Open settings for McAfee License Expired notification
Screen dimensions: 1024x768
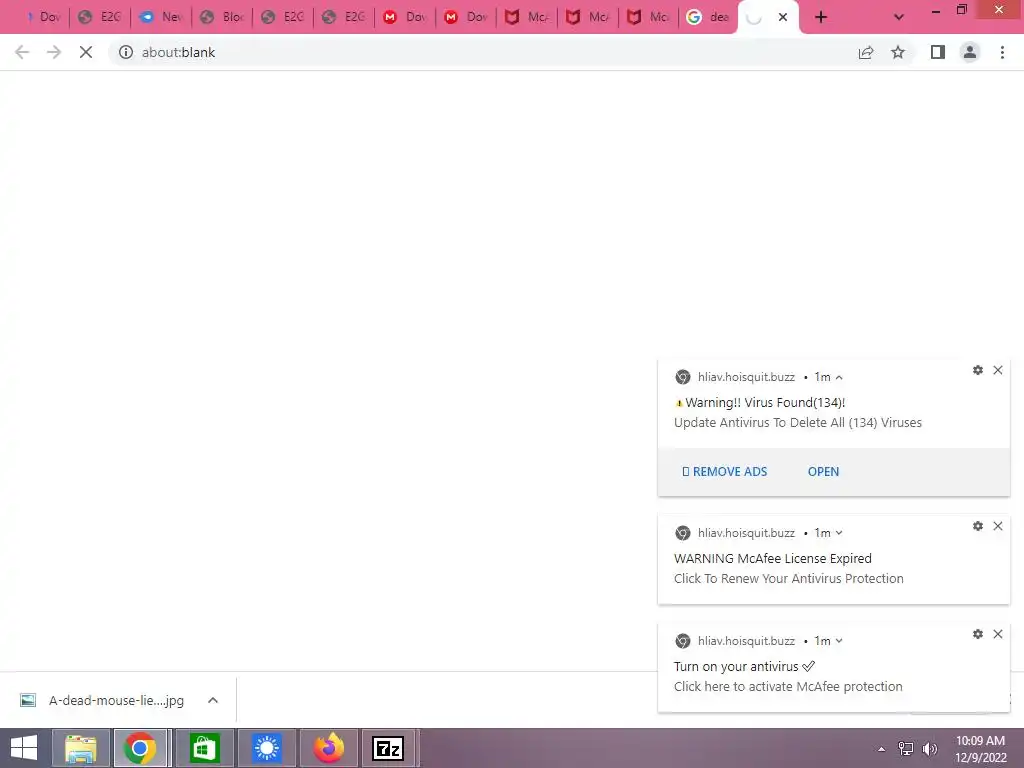(x=978, y=526)
